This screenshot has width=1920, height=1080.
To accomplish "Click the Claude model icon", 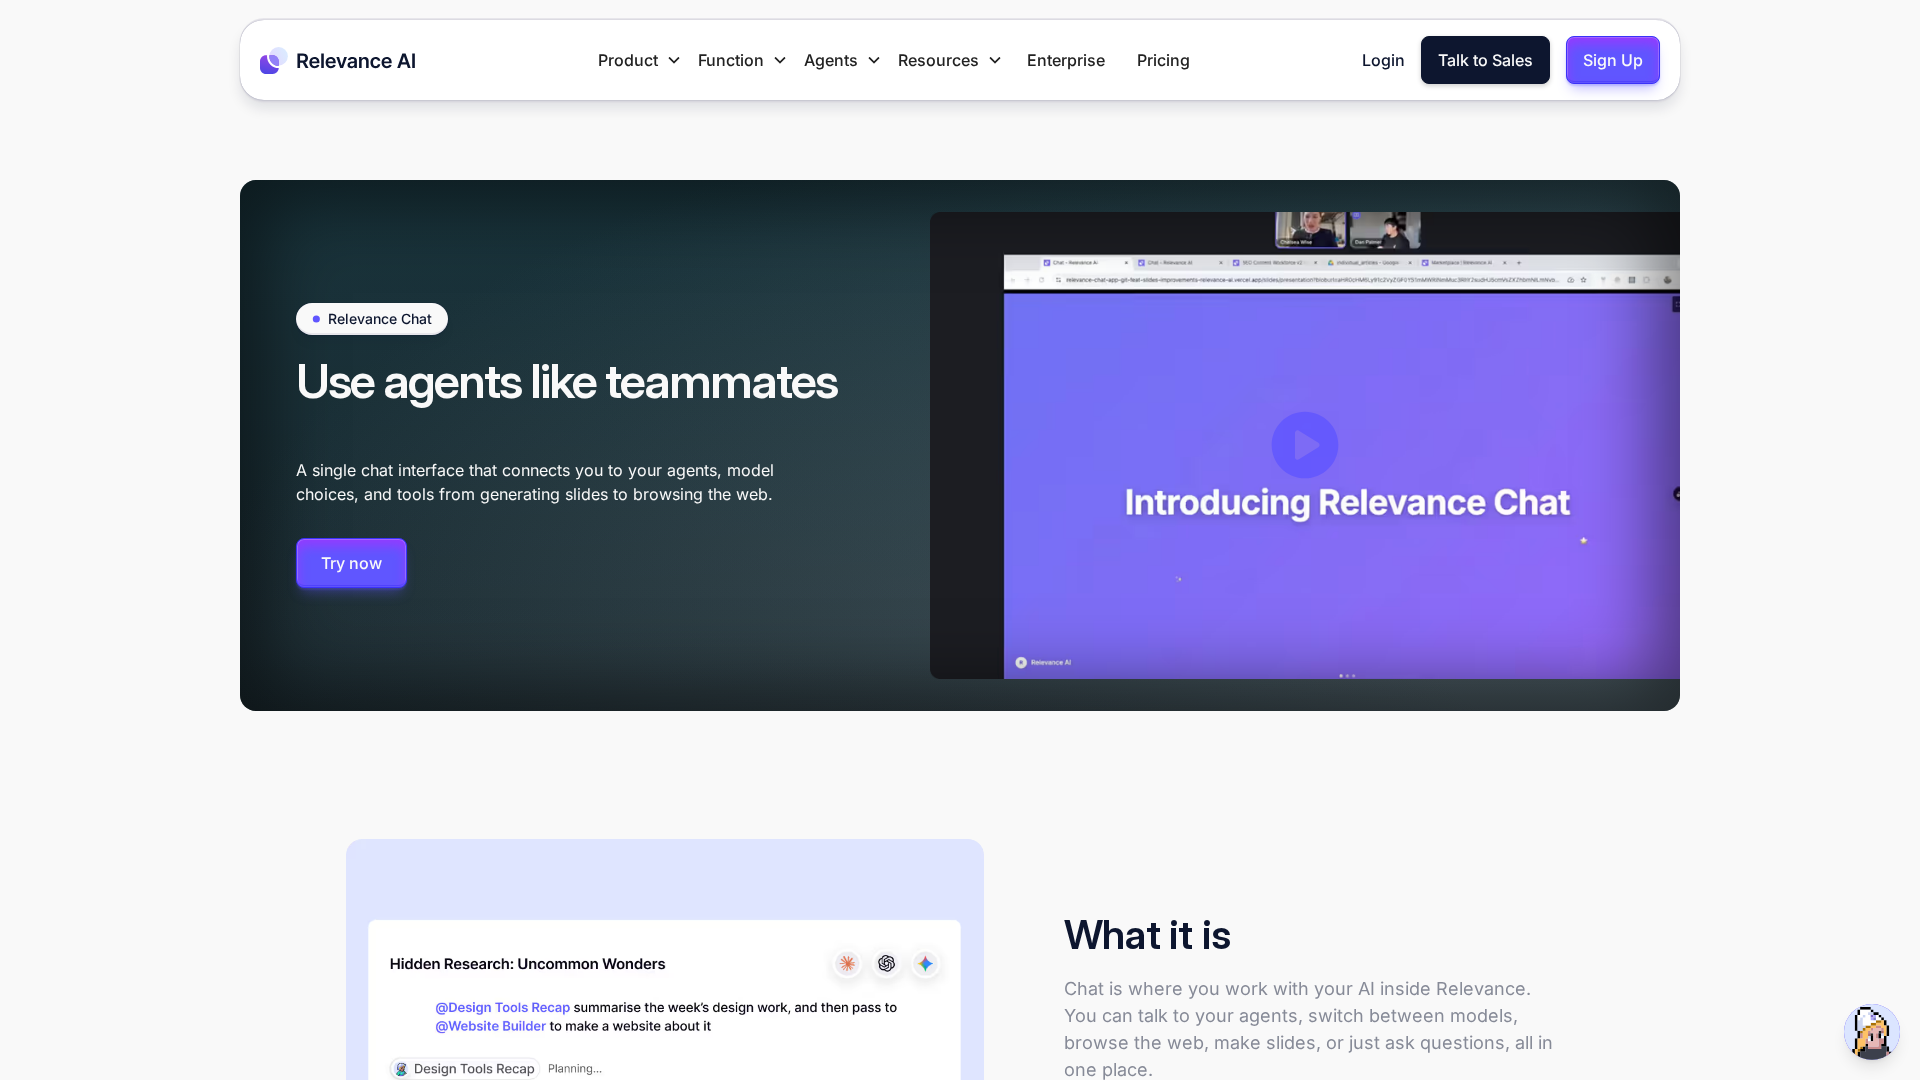I will coord(847,963).
